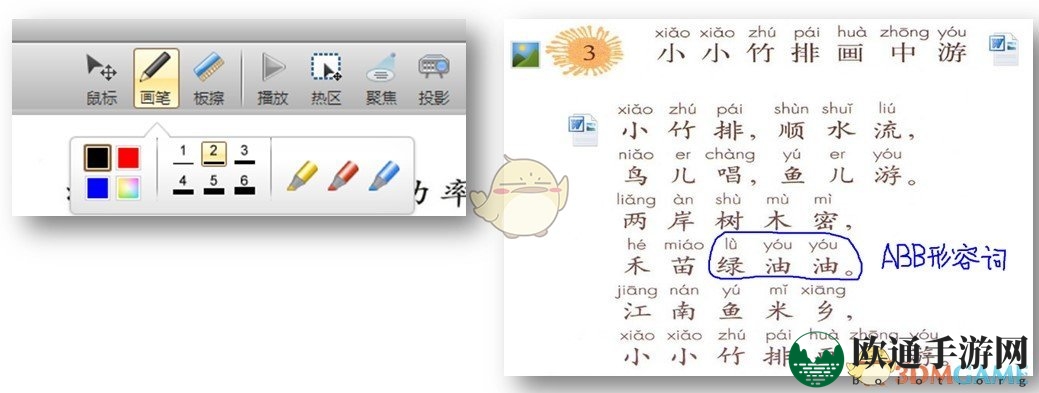
Task: Select the 鼠标 mouse pointer tool
Action: [x=101, y=79]
